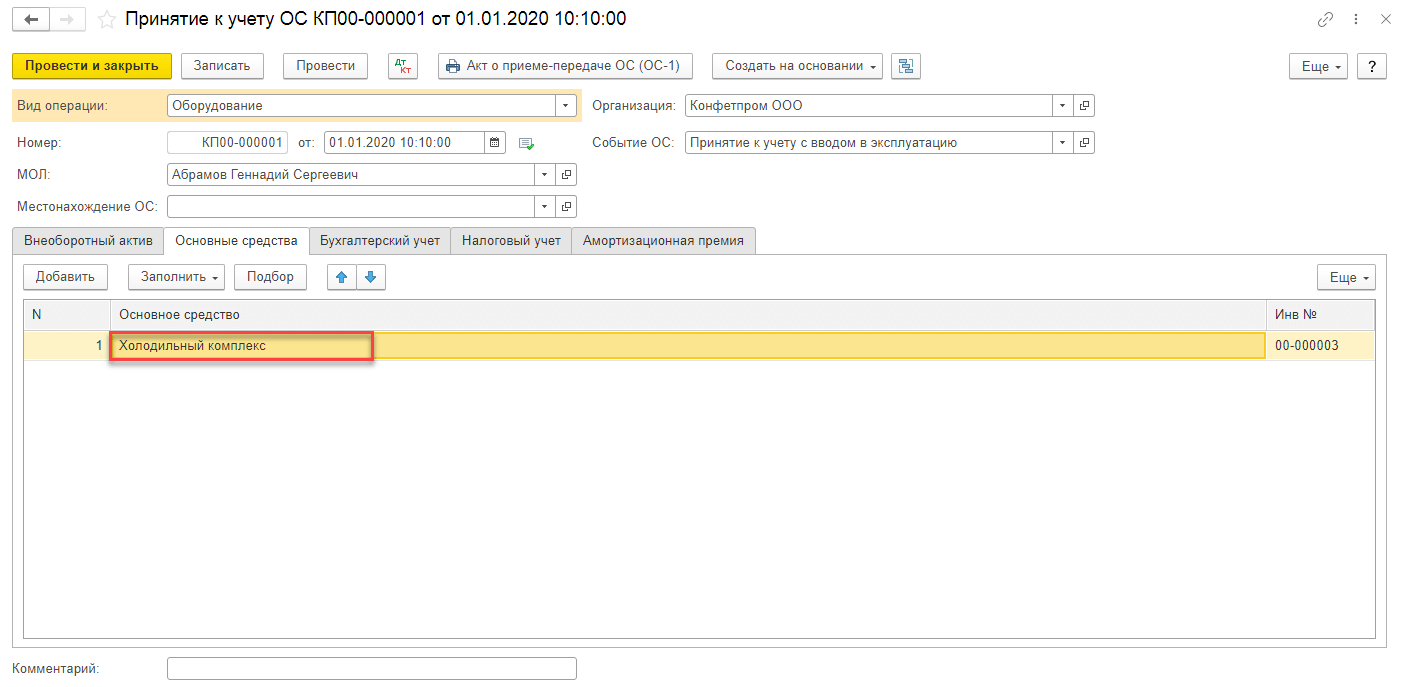Open document structure icon in toolbar
The height and width of the screenshot is (687, 1403).
click(x=906, y=66)
